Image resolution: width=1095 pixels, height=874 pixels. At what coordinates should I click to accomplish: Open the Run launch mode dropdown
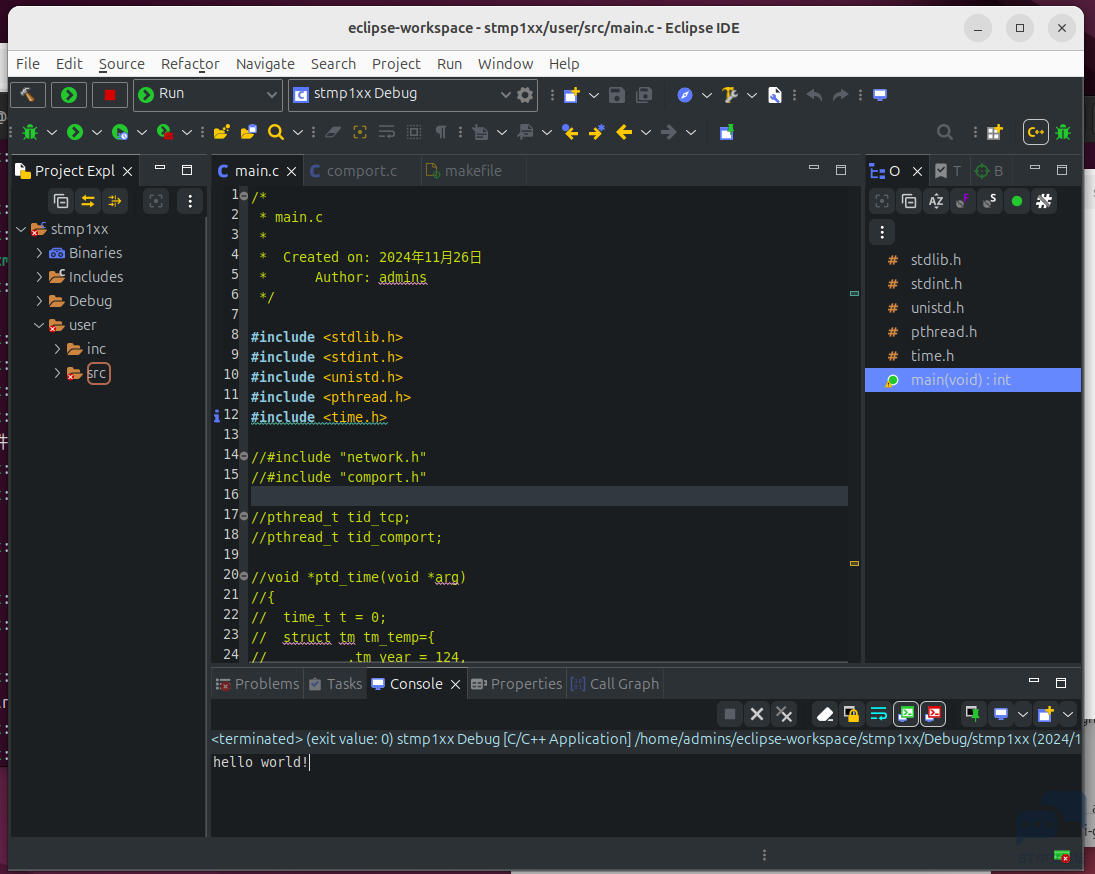click(x=271, y=95)
